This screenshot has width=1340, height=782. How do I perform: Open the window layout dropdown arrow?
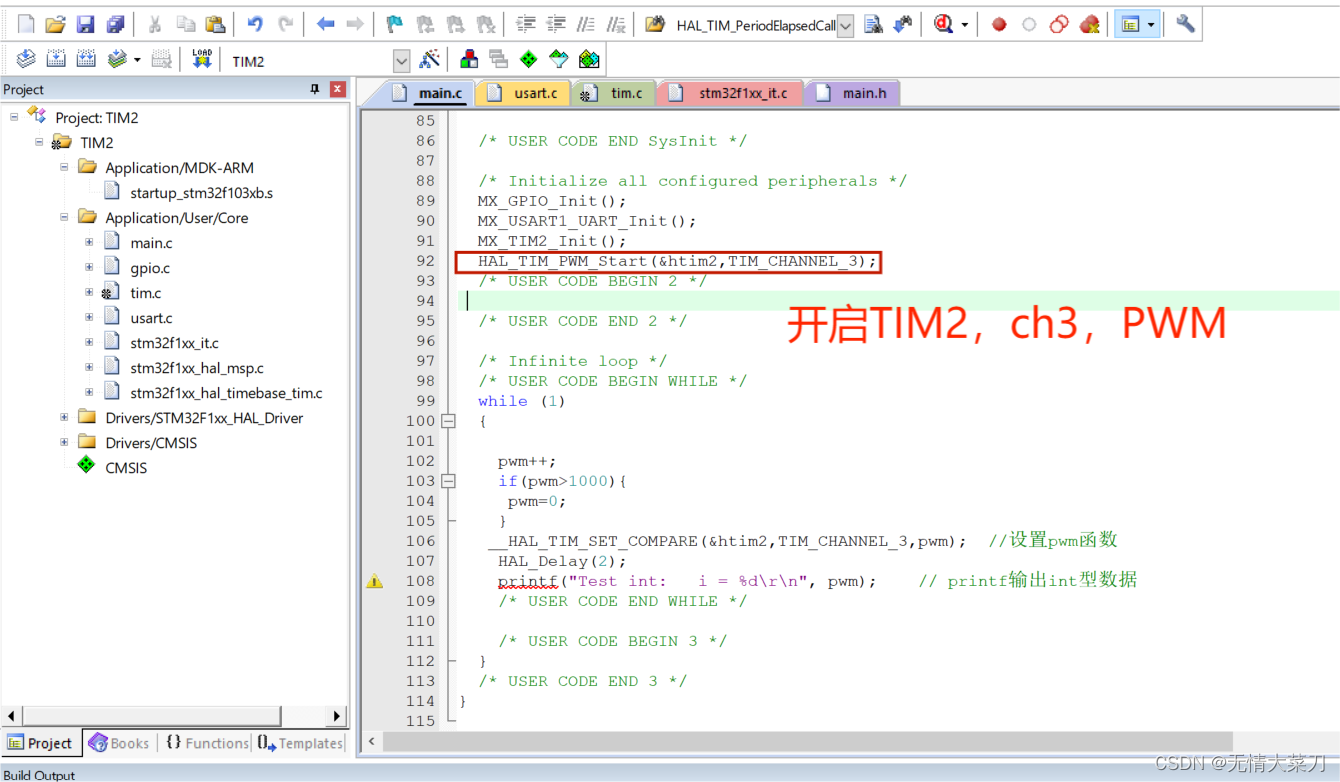(1152, 24)
